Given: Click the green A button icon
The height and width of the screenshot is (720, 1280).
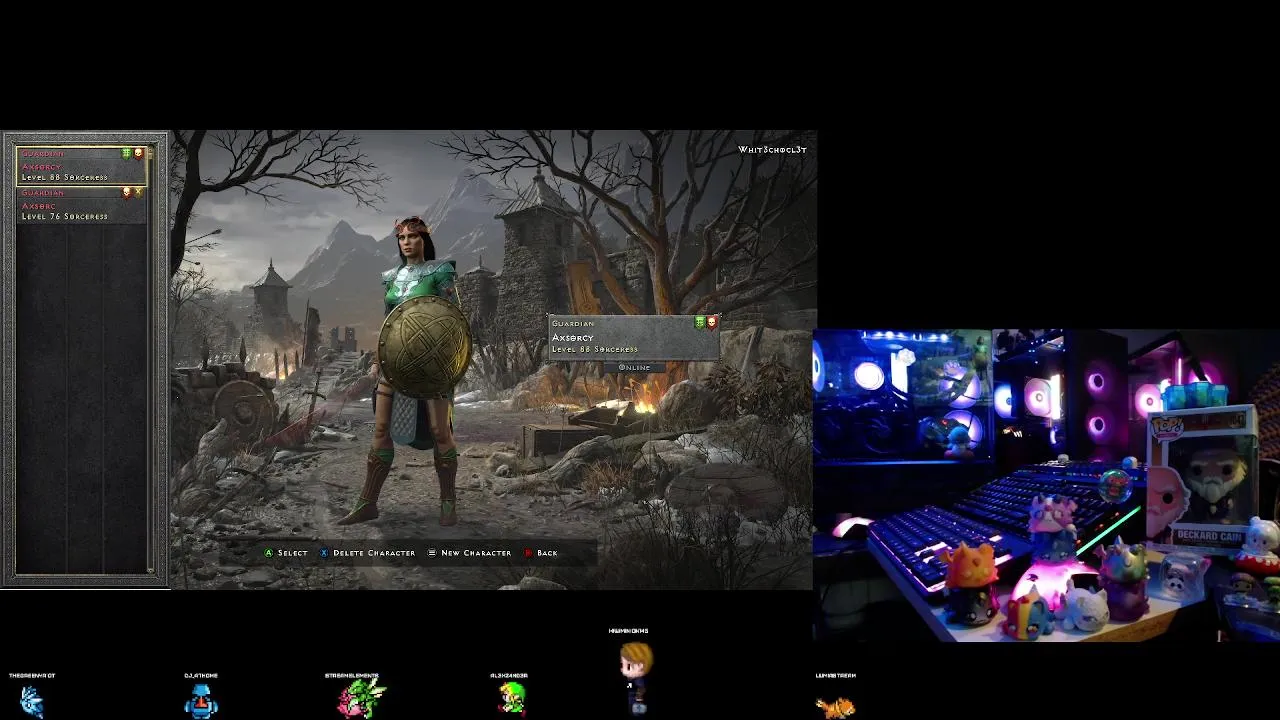Looking at the screenshot, I should point(269,553).
